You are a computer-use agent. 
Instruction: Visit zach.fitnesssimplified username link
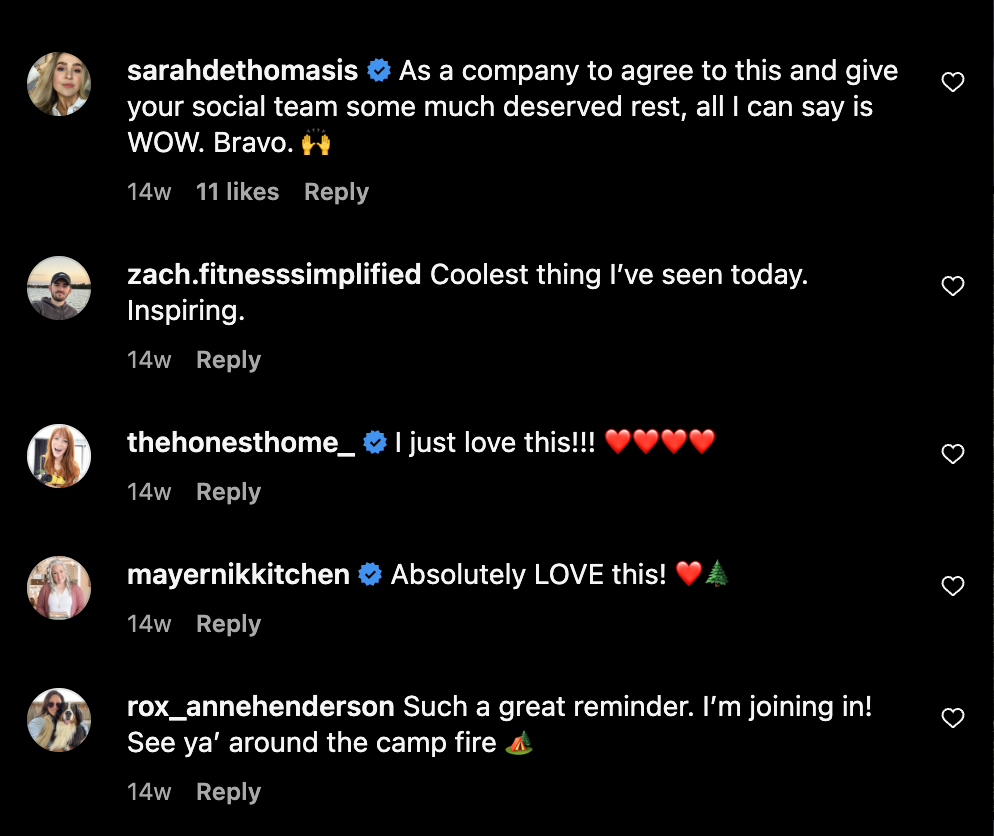[x=274, y=275]
